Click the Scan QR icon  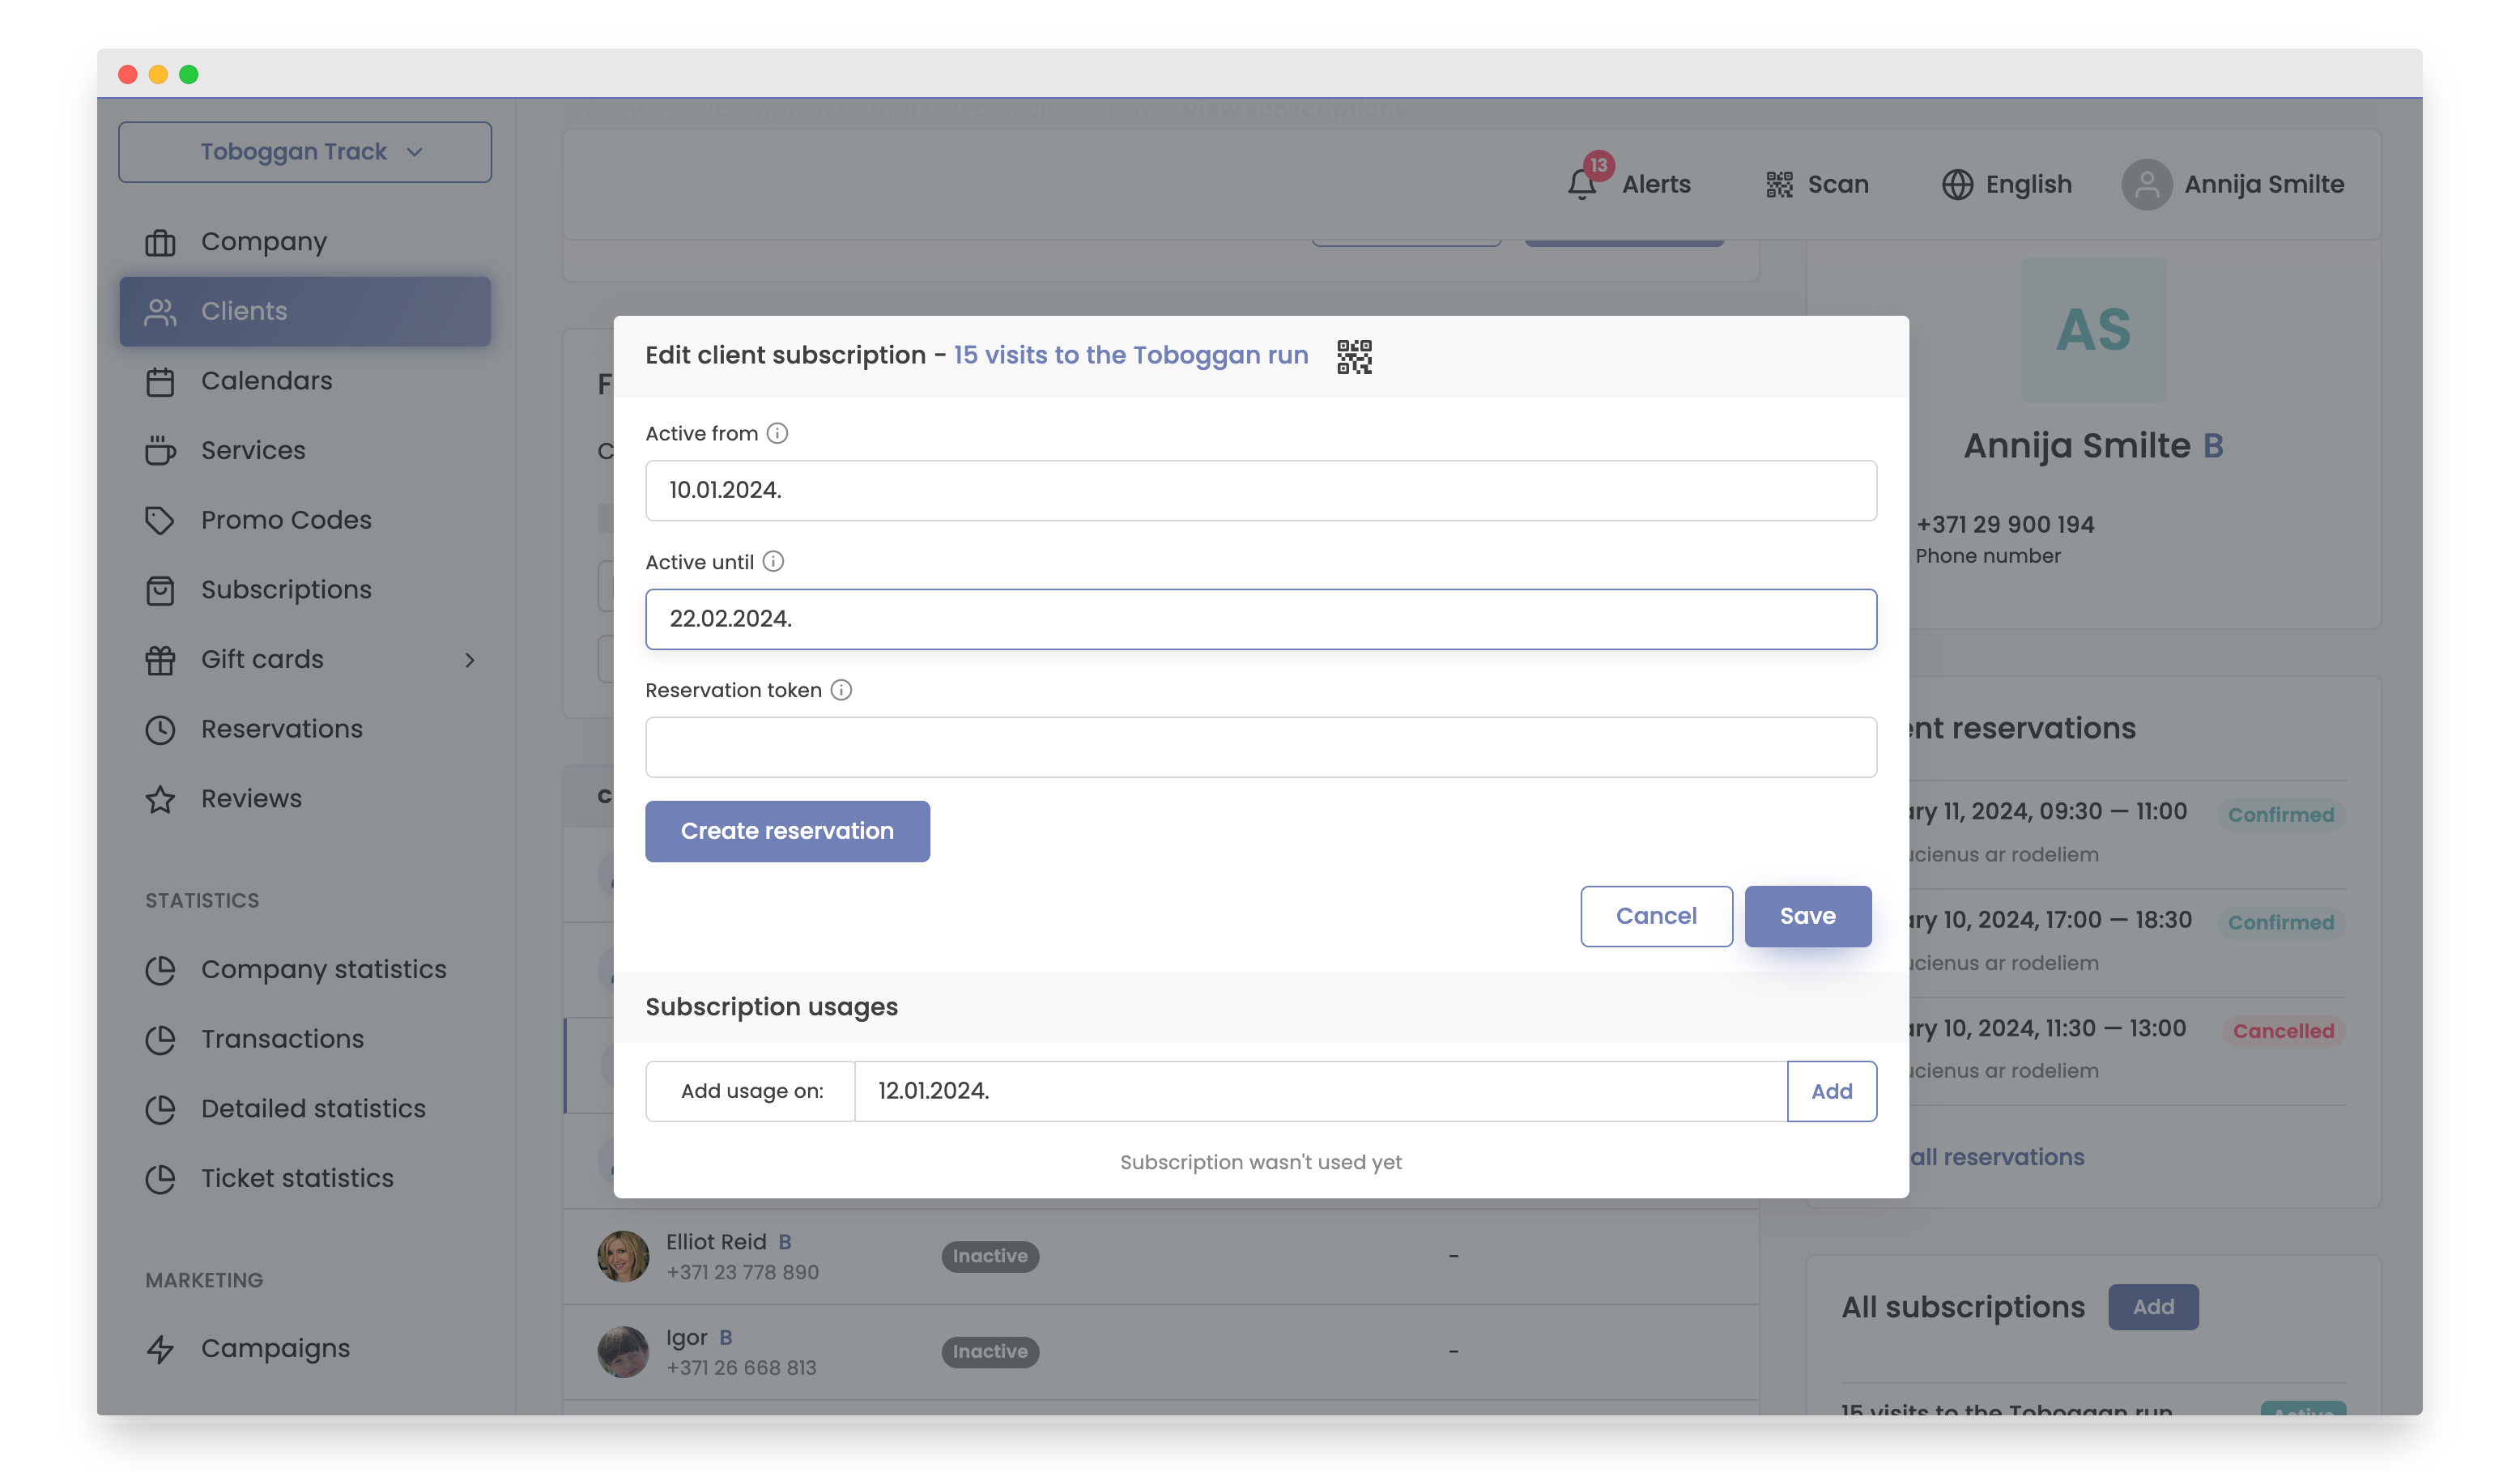1779,184
